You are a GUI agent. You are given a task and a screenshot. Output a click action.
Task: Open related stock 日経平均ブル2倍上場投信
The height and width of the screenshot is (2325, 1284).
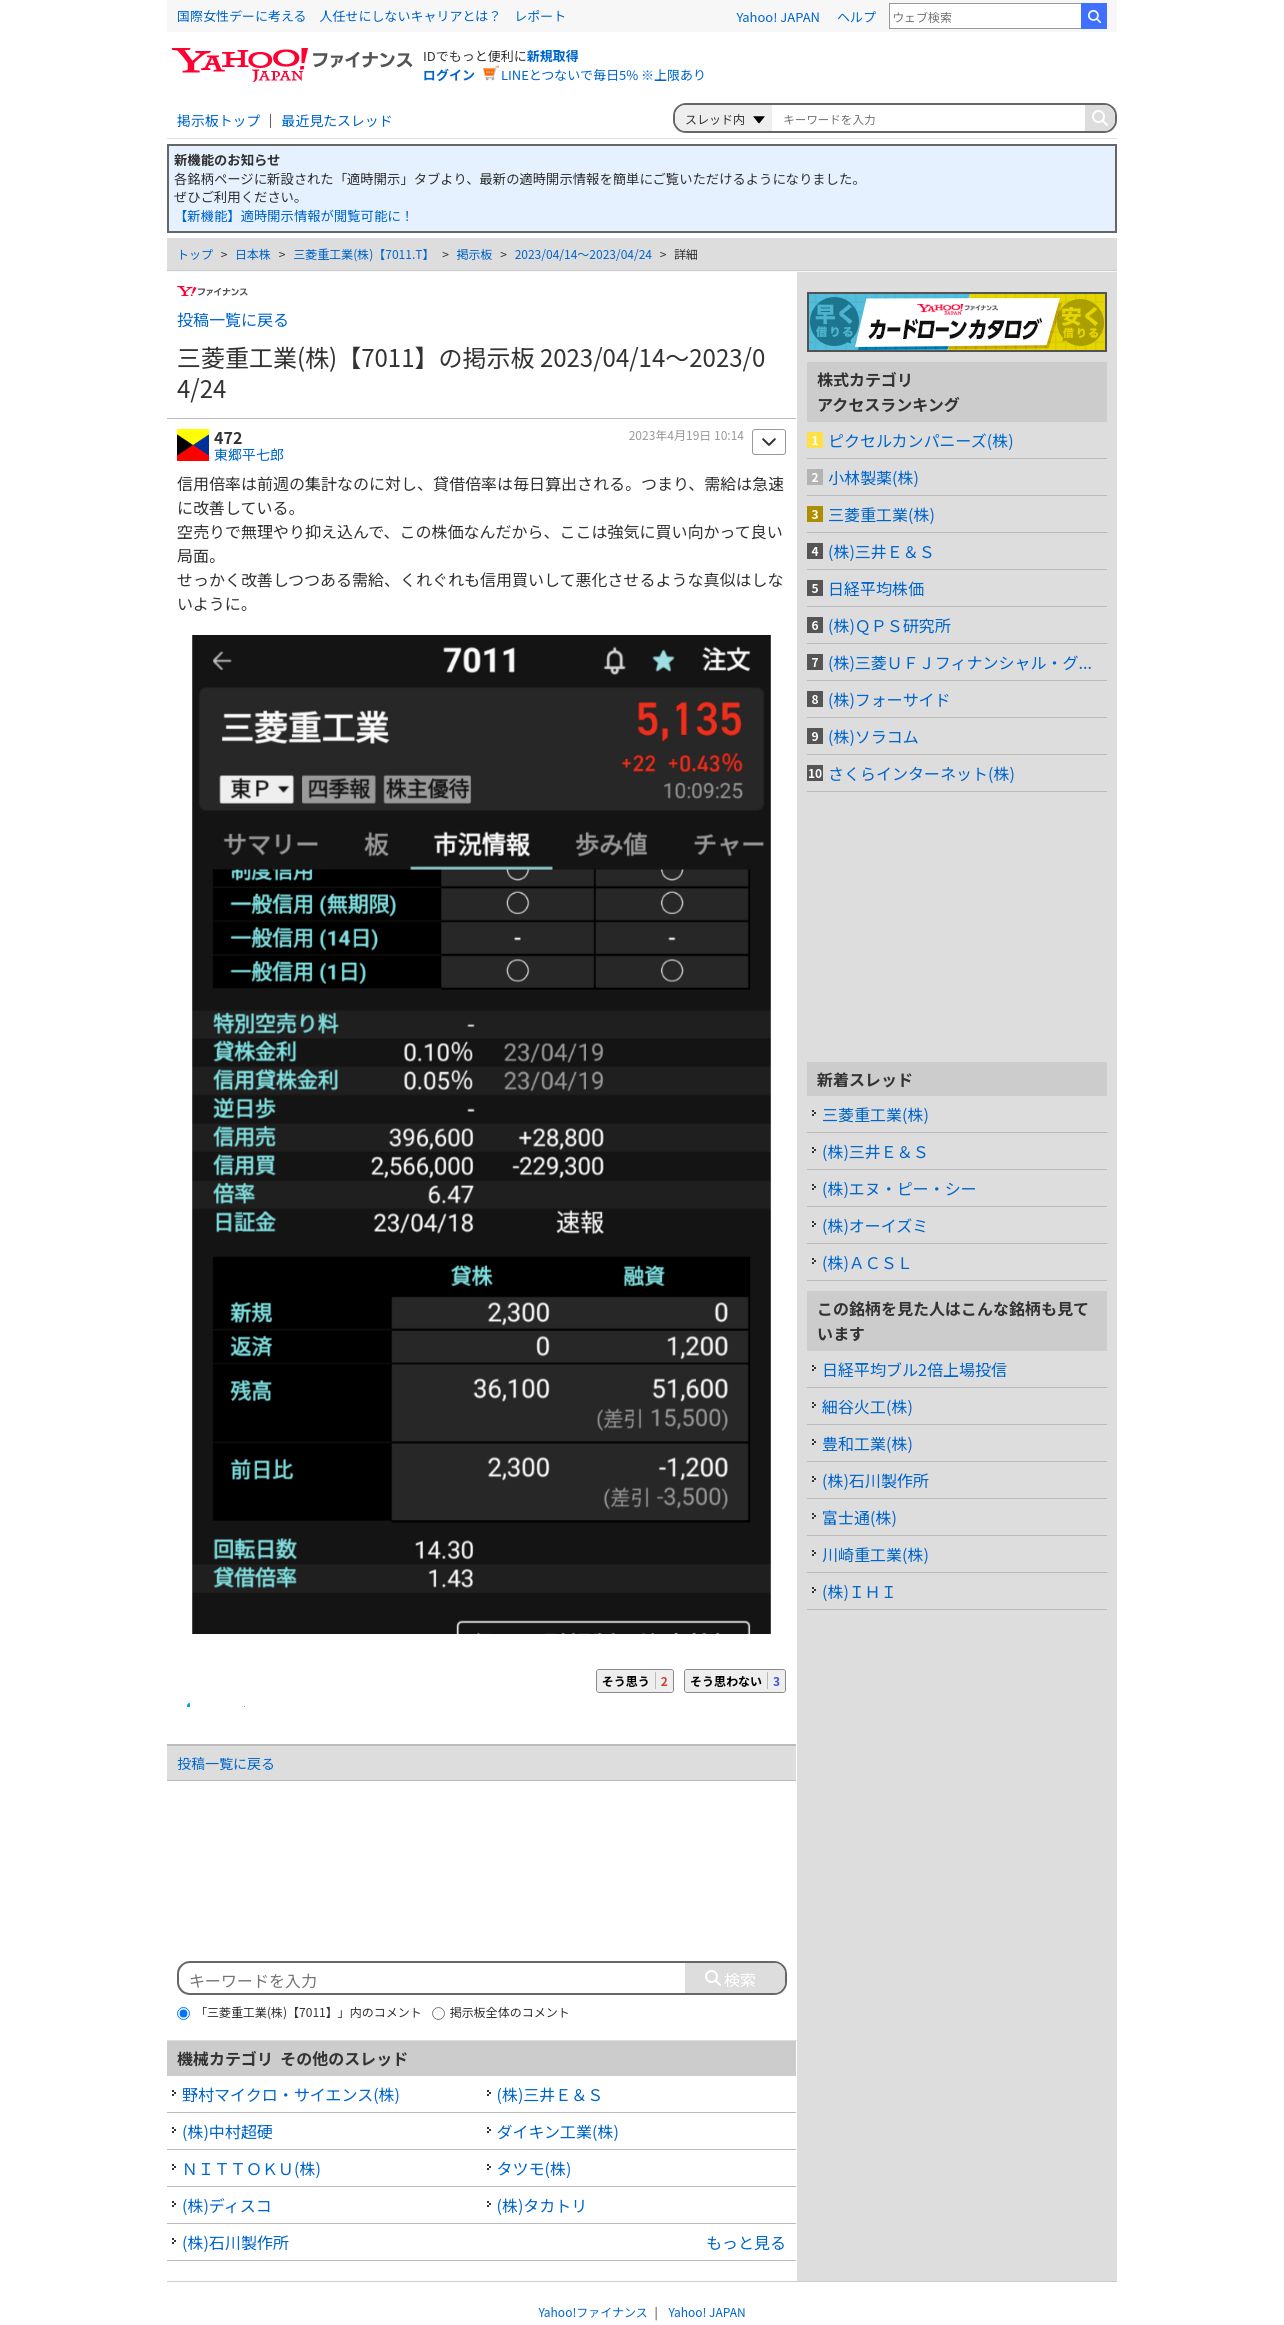coord(914,1370)
